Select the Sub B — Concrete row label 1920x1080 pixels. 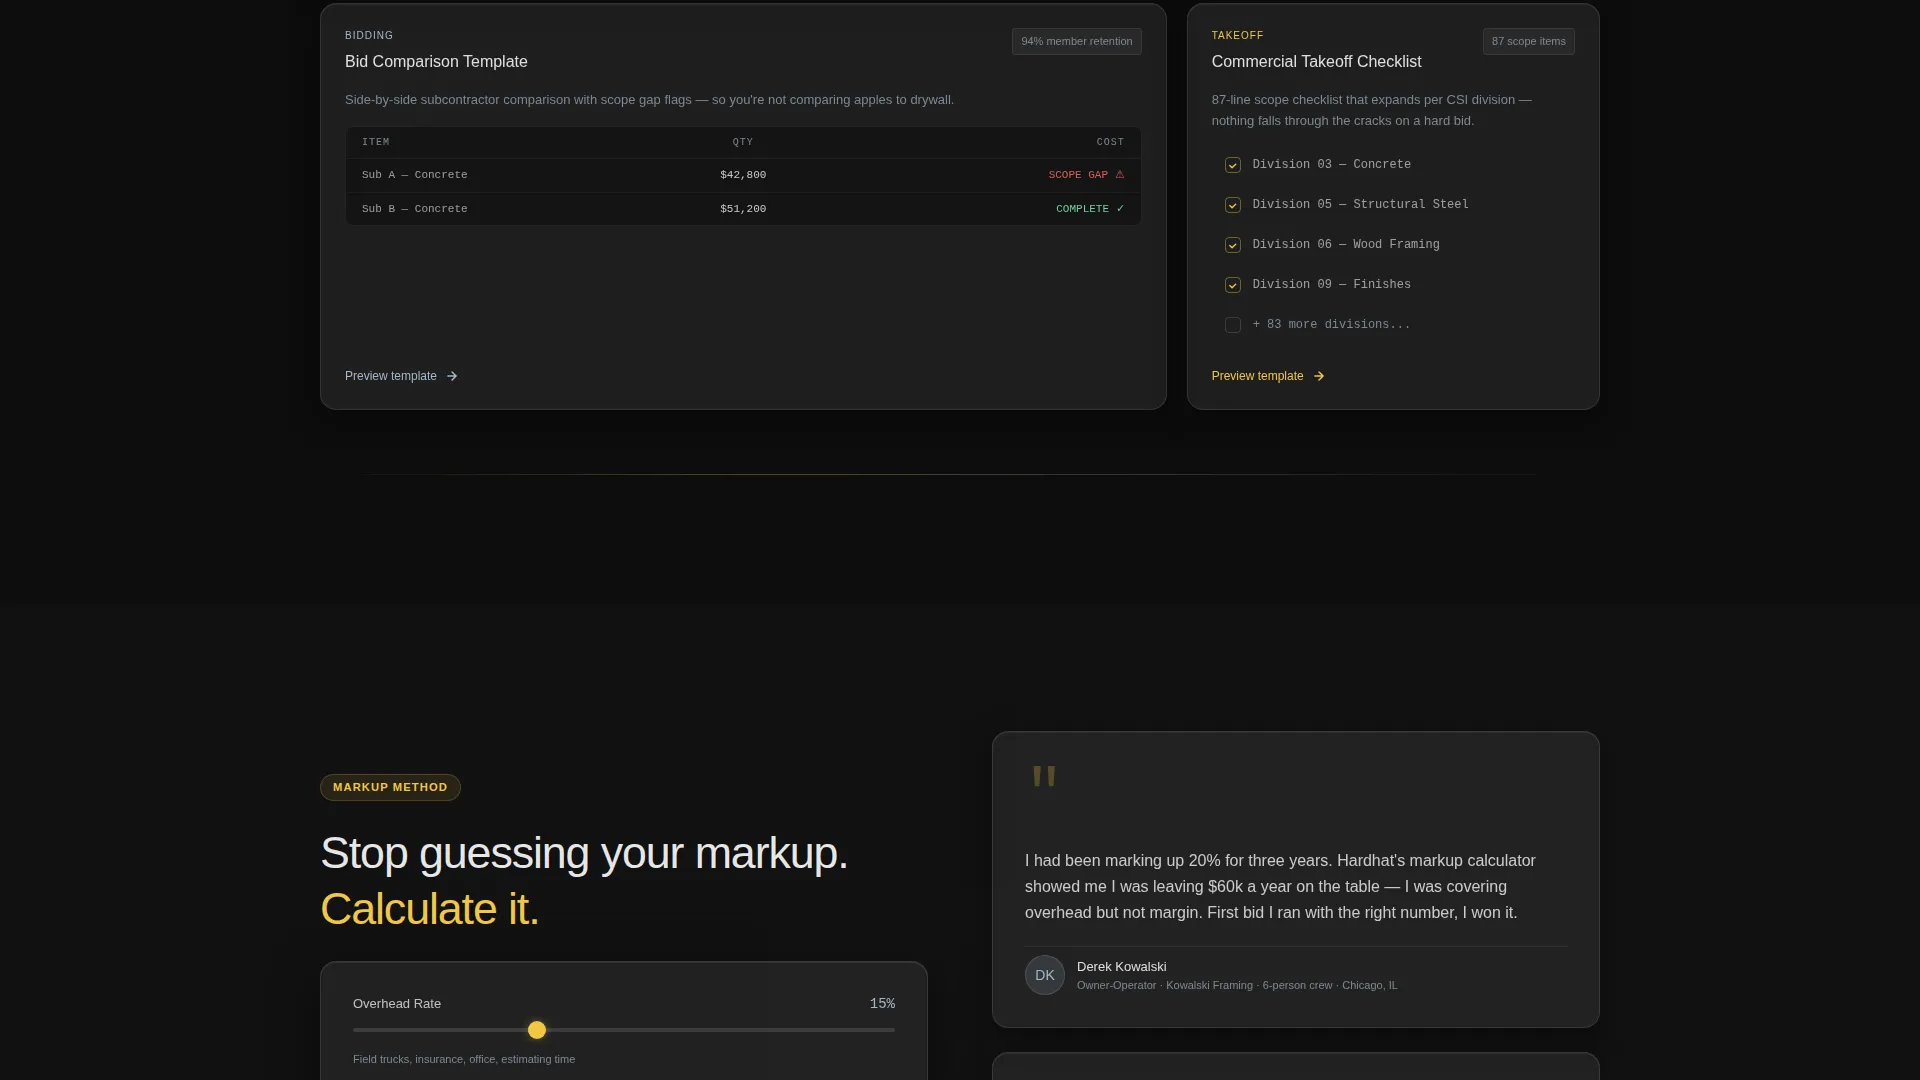(x=414, y=209)
